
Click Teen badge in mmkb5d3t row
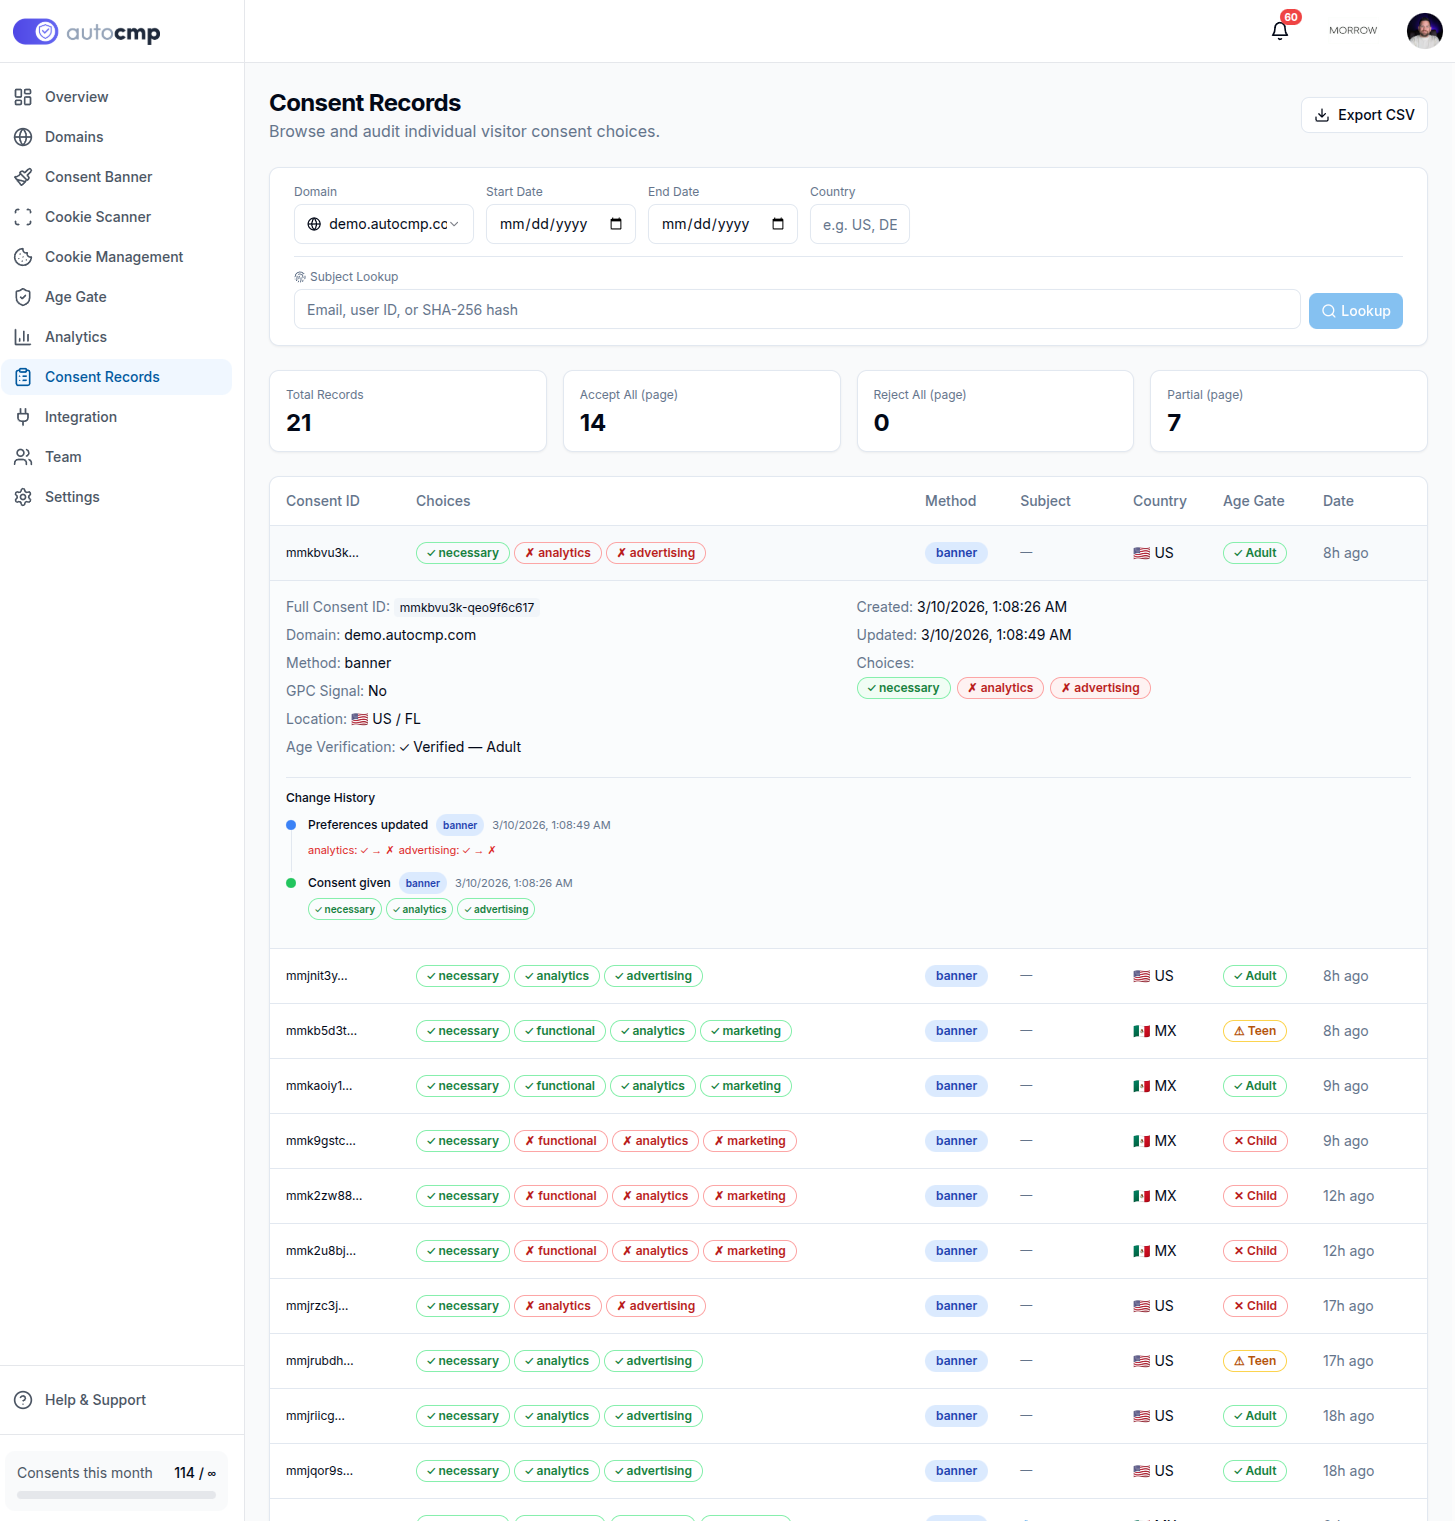point(1255,1031)
